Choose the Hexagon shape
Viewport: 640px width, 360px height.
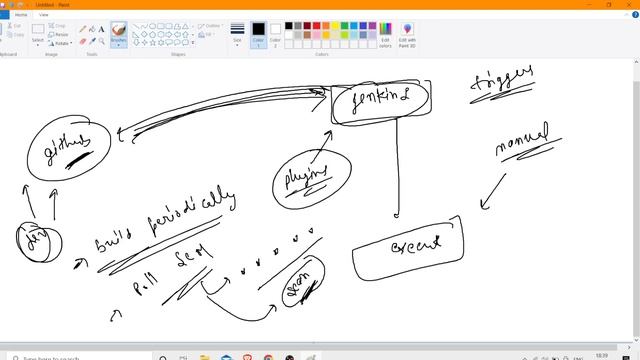tap(160, 34)
